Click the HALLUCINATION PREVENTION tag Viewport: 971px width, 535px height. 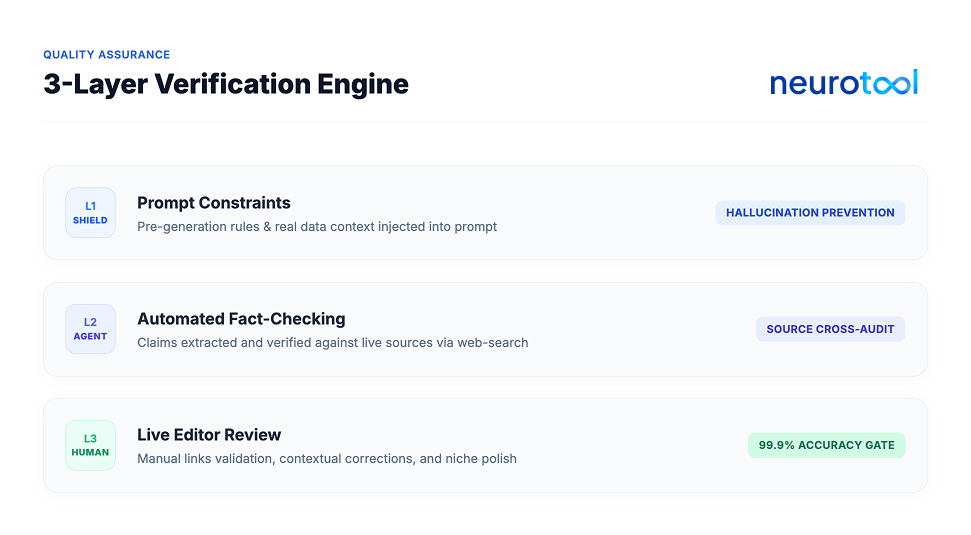pyautogui.click(x=810, y=212)
